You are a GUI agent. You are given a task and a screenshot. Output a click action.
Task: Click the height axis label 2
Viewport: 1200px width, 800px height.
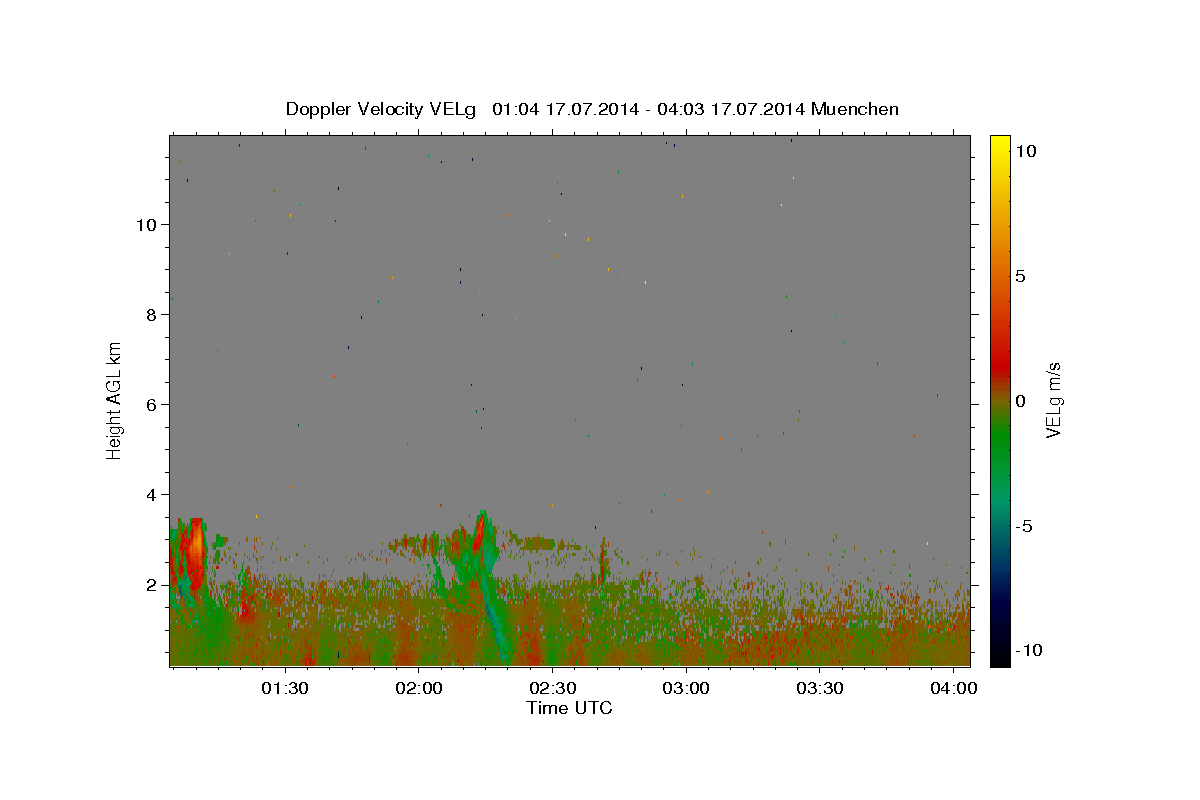click(x=152, y=584)
